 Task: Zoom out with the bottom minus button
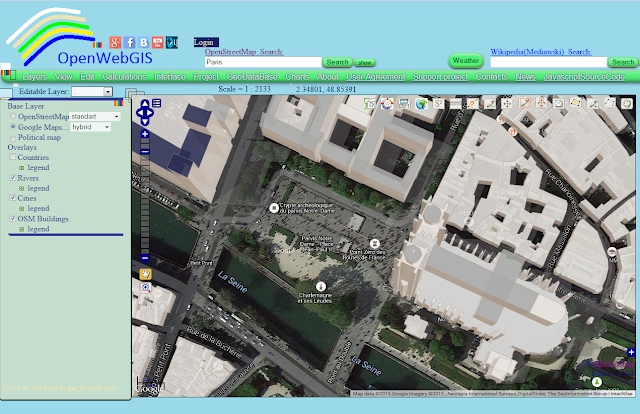click(x=145, y=258)
